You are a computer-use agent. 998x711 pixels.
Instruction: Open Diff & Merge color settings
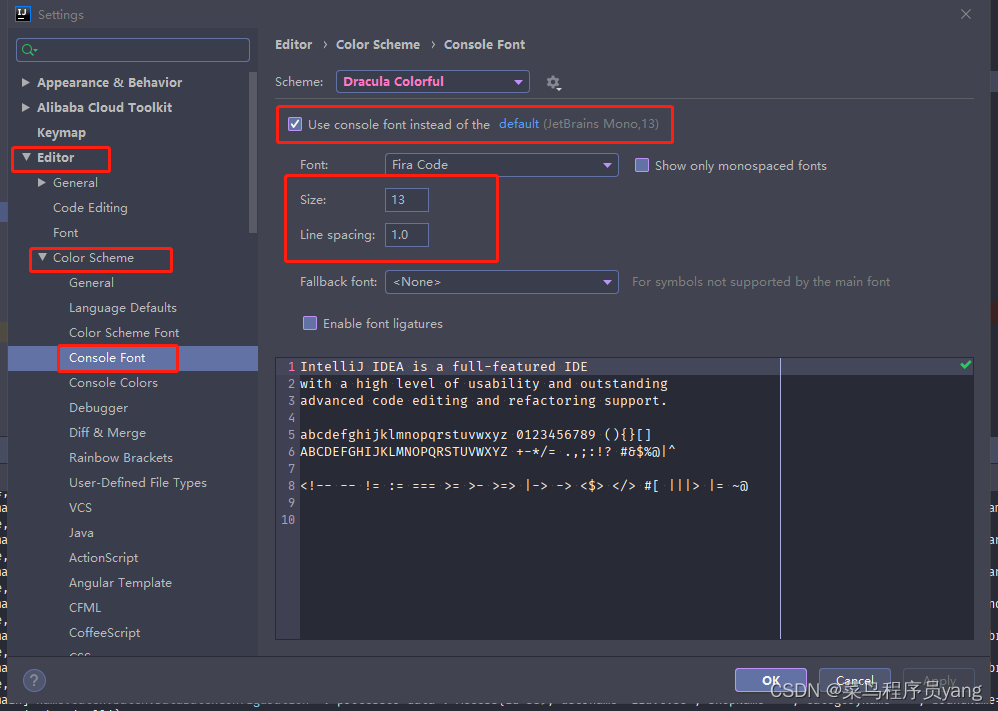click(108, 433)
